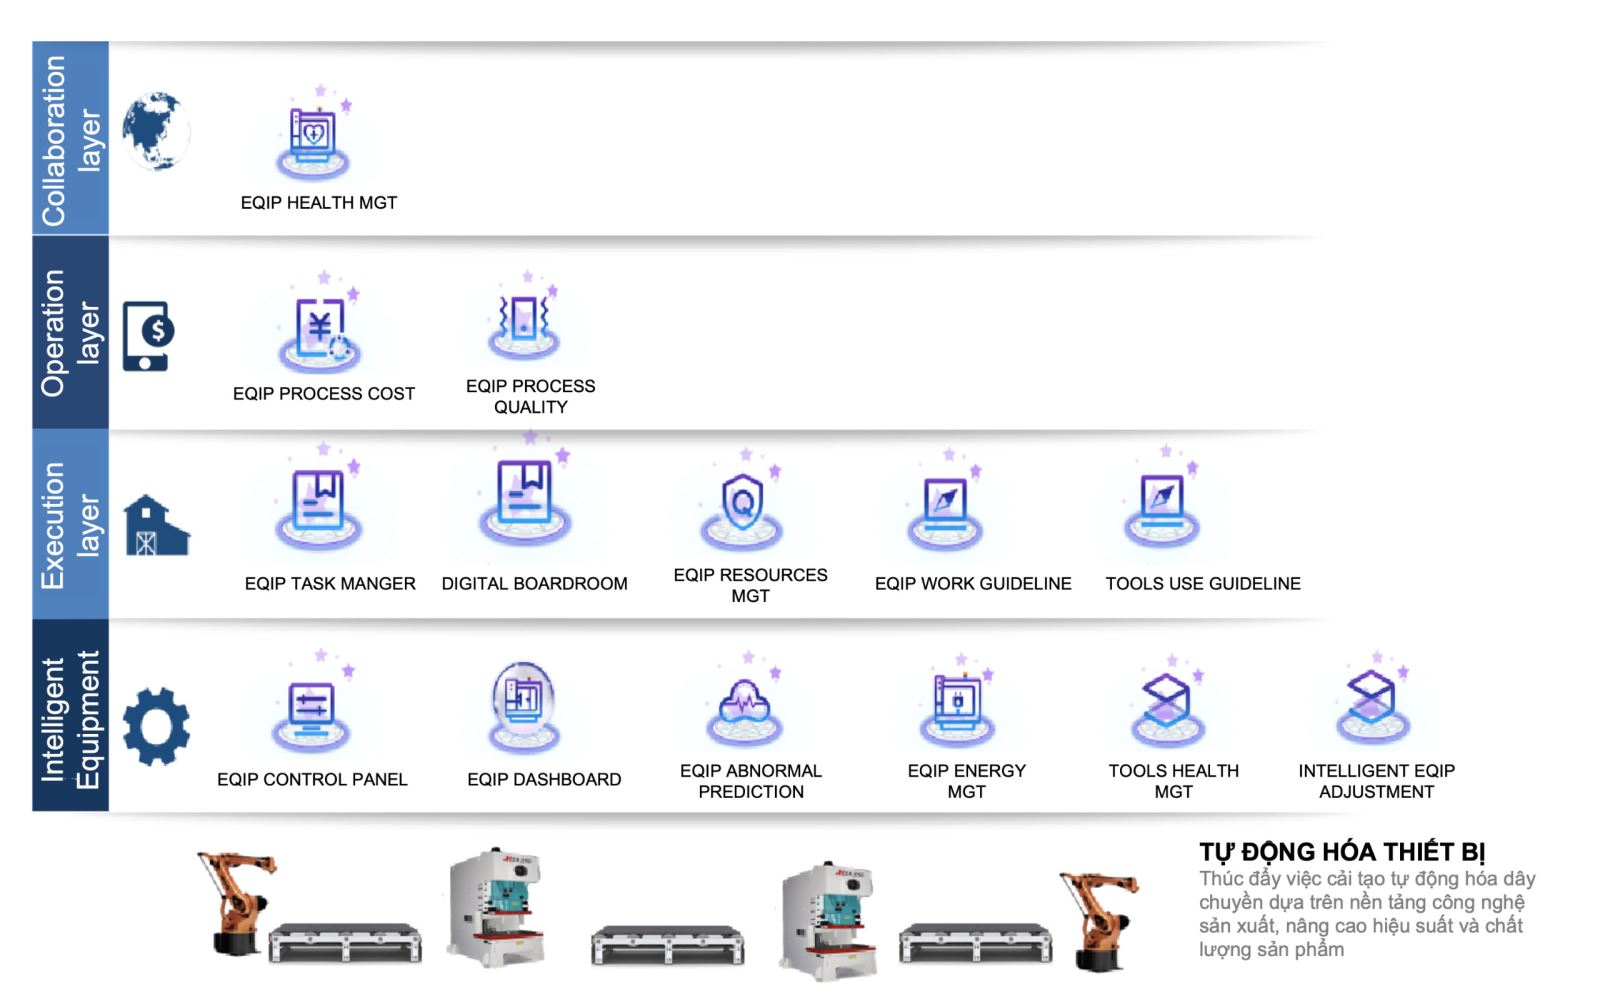Click the EQIP WORK GUIDELINE icon
Screen dimensions: 1600x991
(945, 507)
